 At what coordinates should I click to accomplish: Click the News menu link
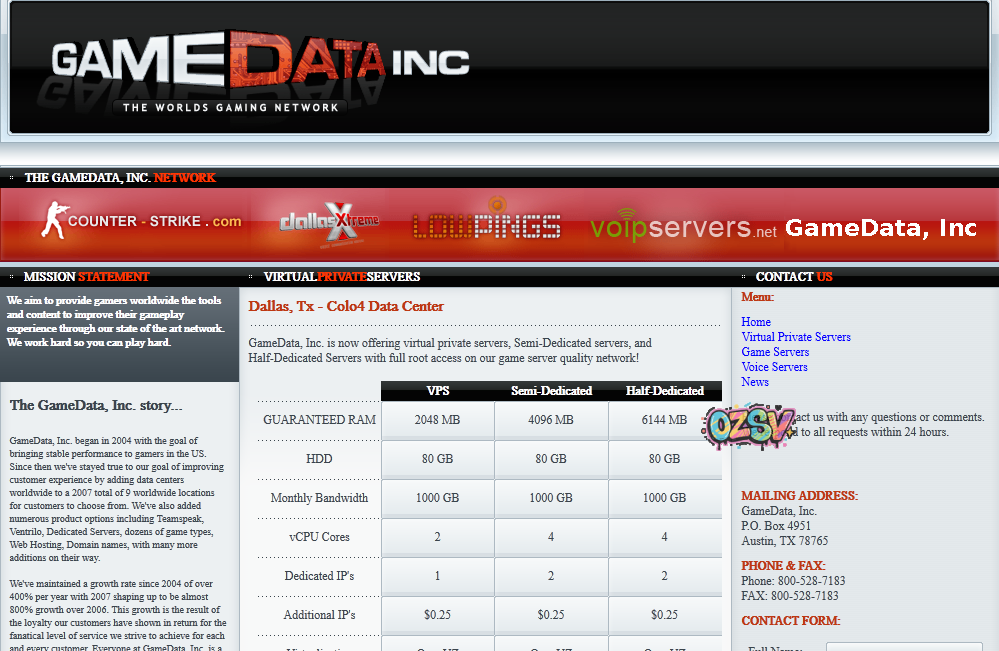tap(755, 381)
